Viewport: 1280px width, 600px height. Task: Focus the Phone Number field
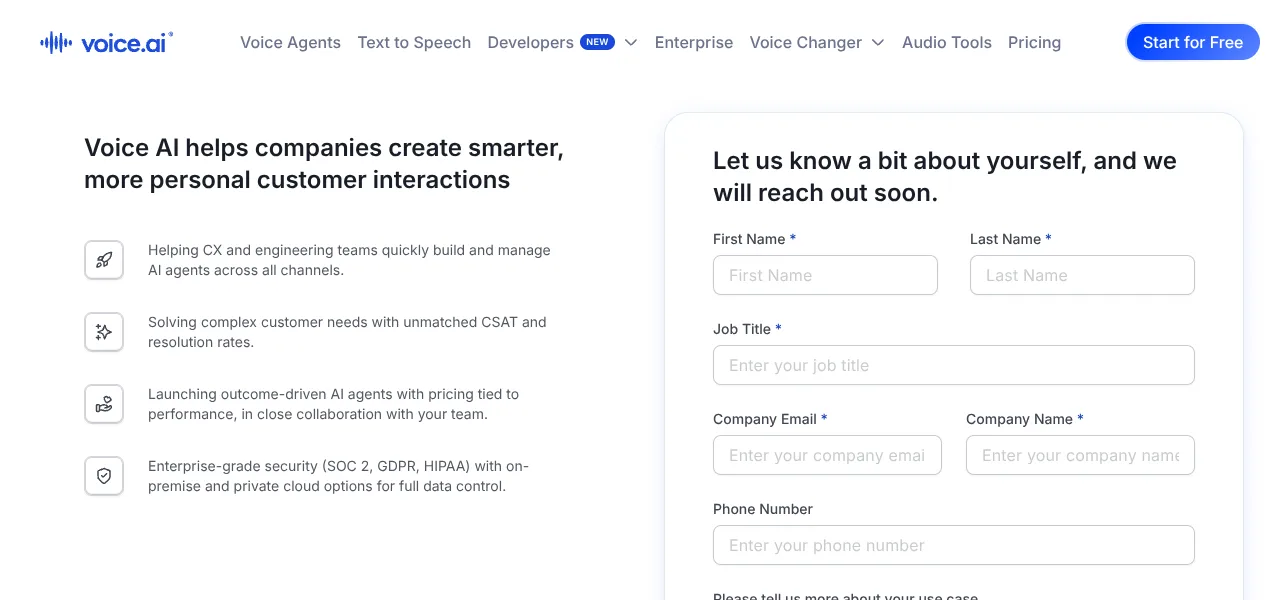coord(954,545)
